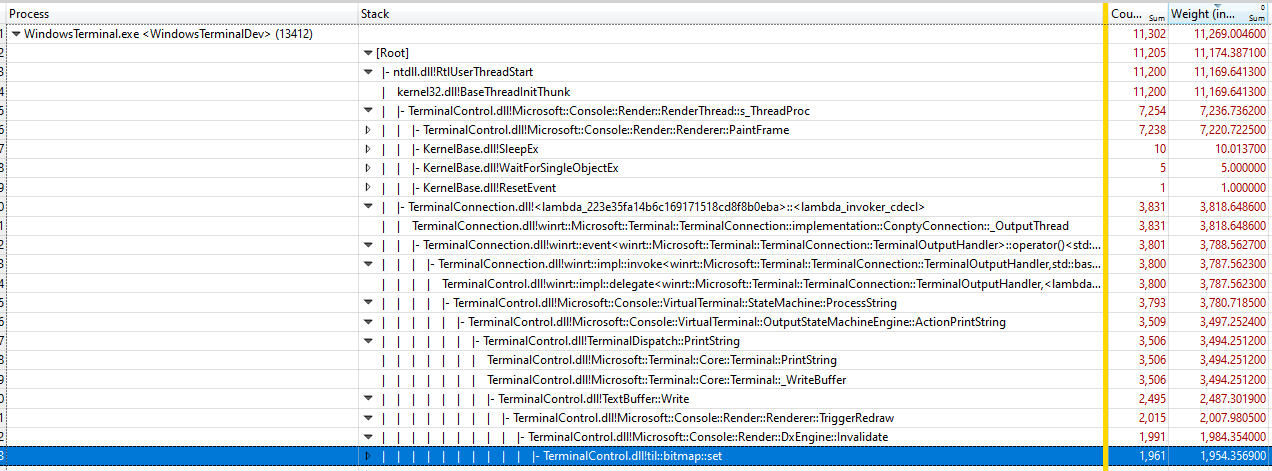Click weight value 7,236.736200
1272x471 pixels.
[1232, 111]
